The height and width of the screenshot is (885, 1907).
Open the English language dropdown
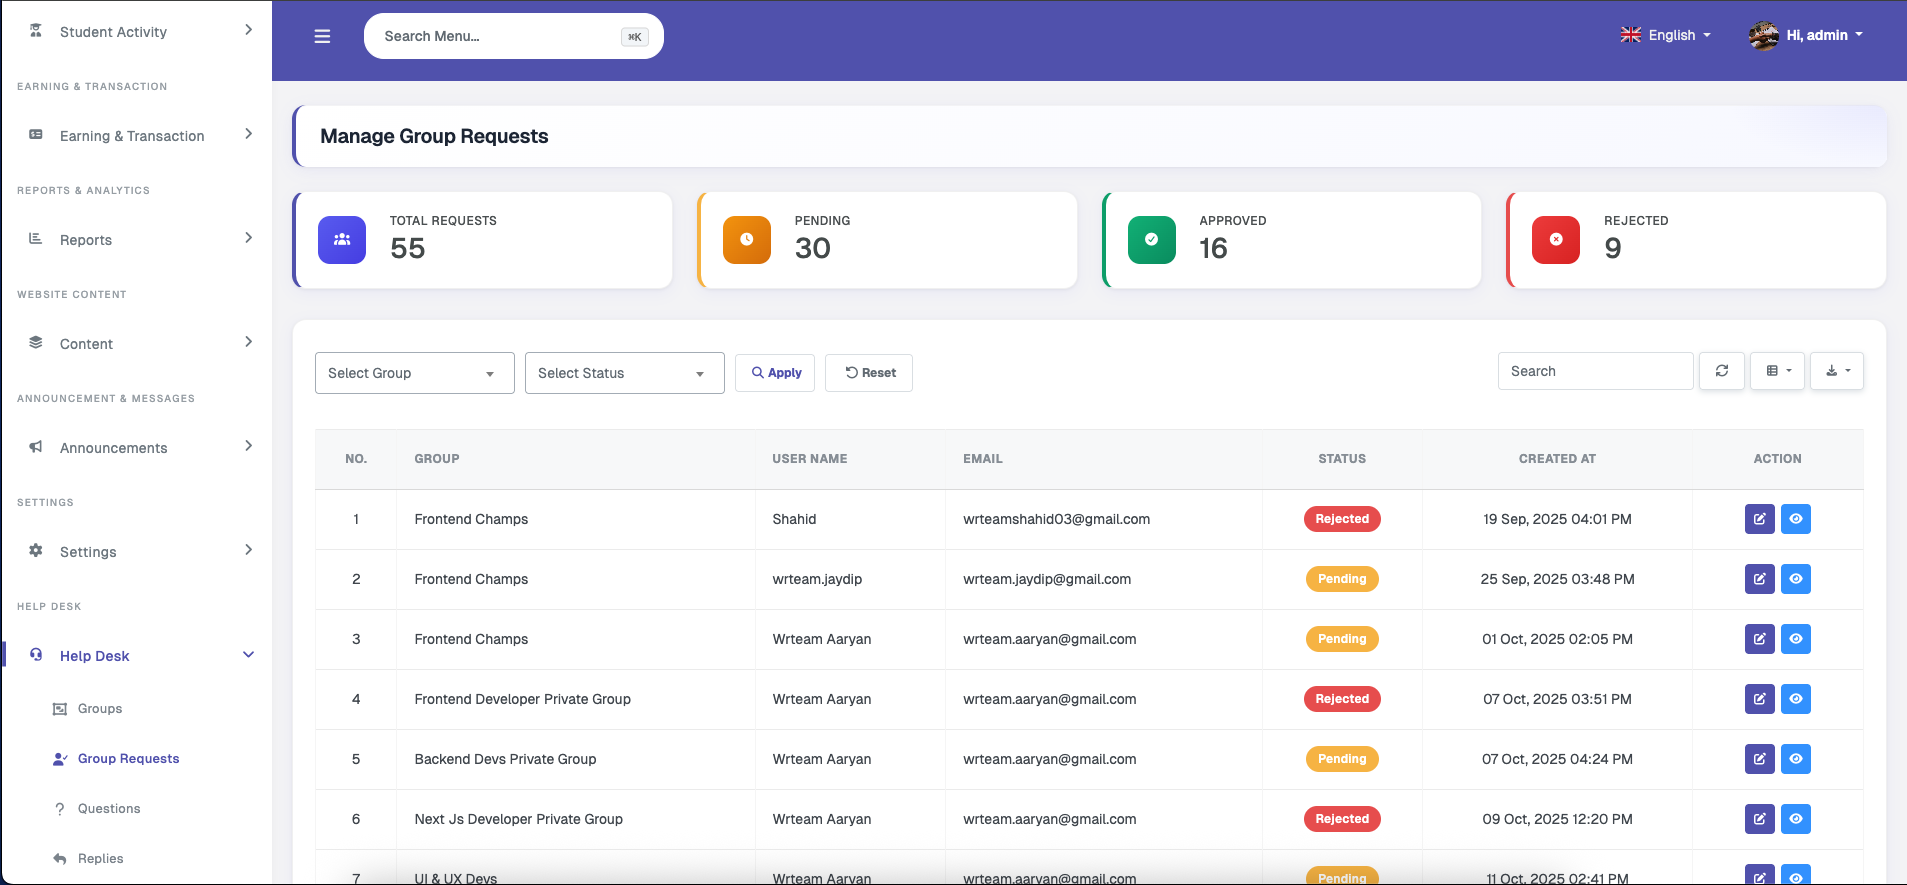click(1666, 35)
